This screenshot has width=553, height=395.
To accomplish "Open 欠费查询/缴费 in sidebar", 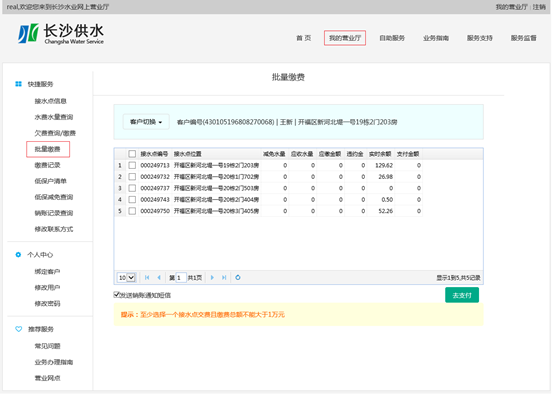I will coord(55,133).
